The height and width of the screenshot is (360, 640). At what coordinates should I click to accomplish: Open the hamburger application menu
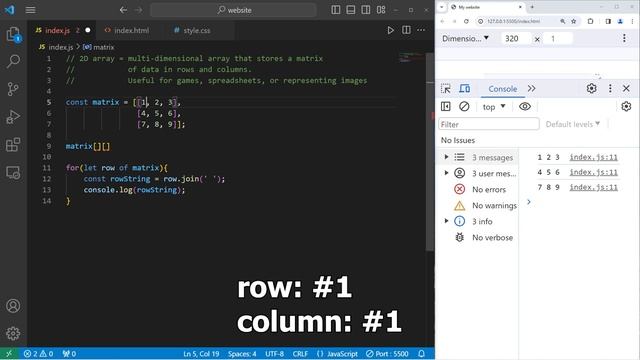(31, 10)
